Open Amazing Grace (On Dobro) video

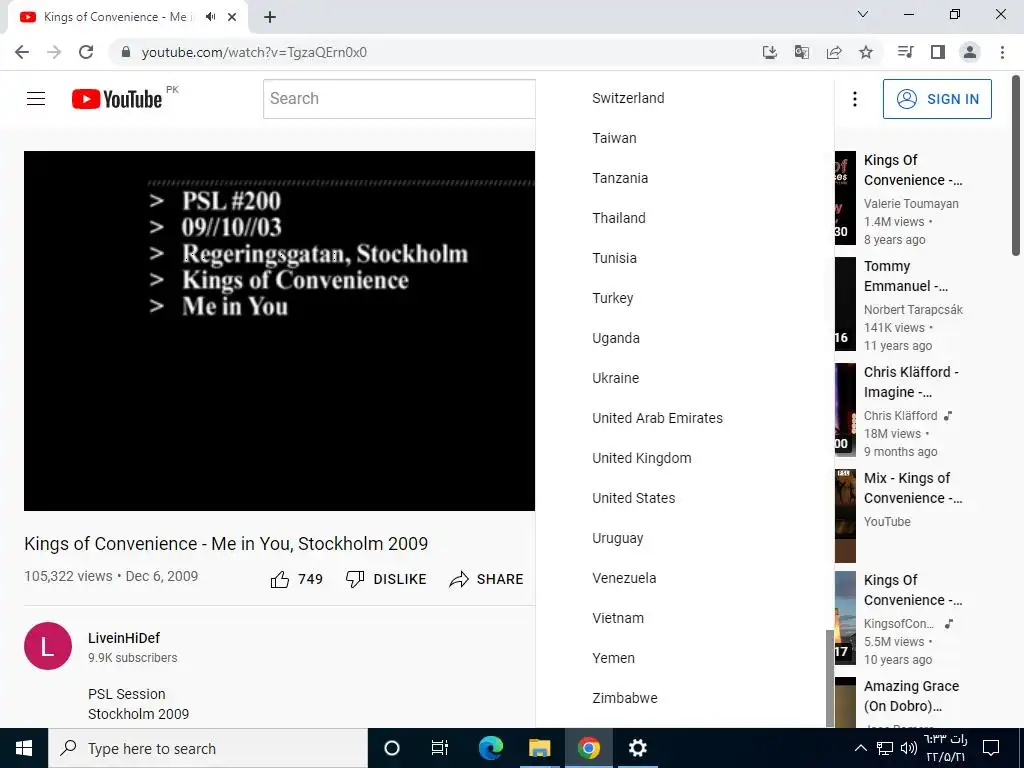912,696
